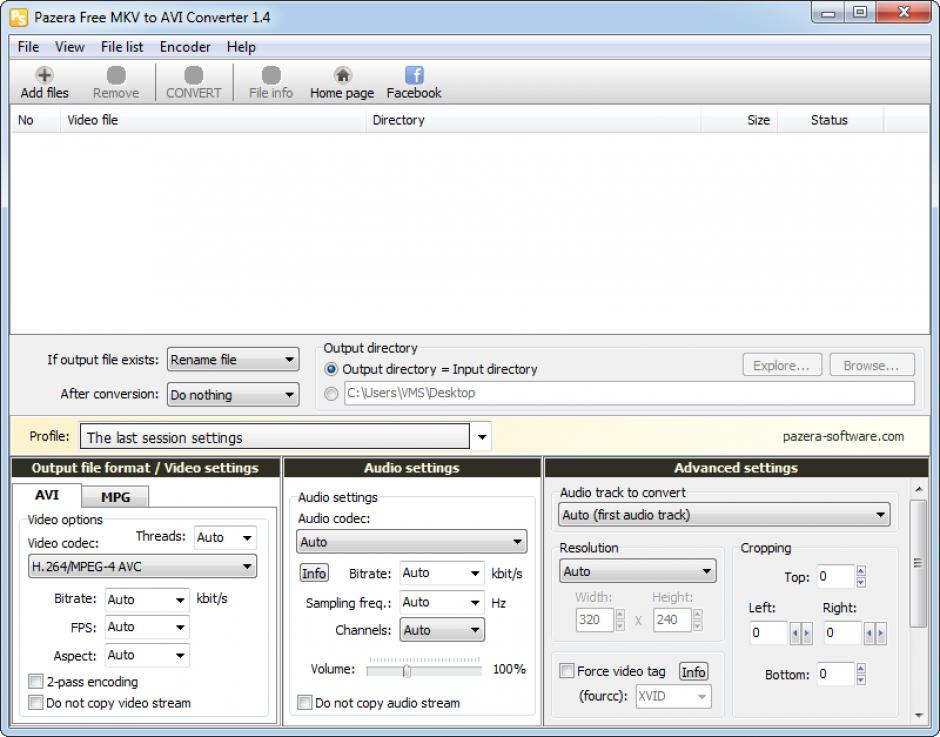Click the cropping Bottom value field
Viewport: 940px width, 737px height.
click(835, 674)
